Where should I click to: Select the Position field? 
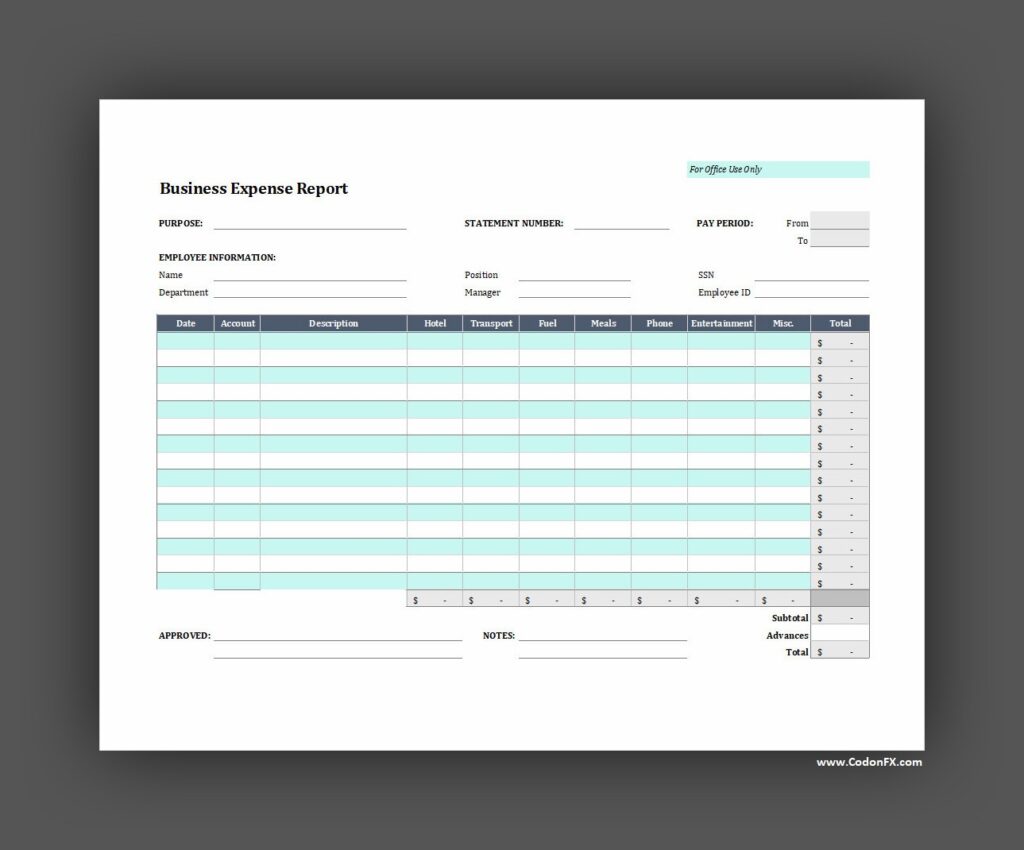click(x=574, y=274)
